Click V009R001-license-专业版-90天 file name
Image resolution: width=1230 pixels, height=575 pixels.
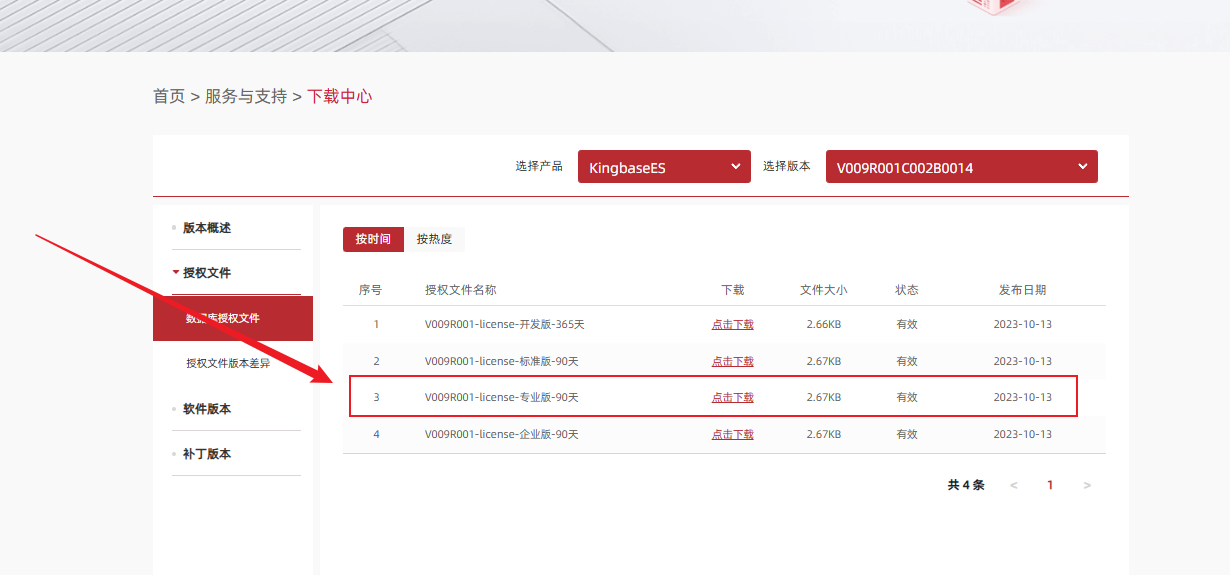point(502,397)
